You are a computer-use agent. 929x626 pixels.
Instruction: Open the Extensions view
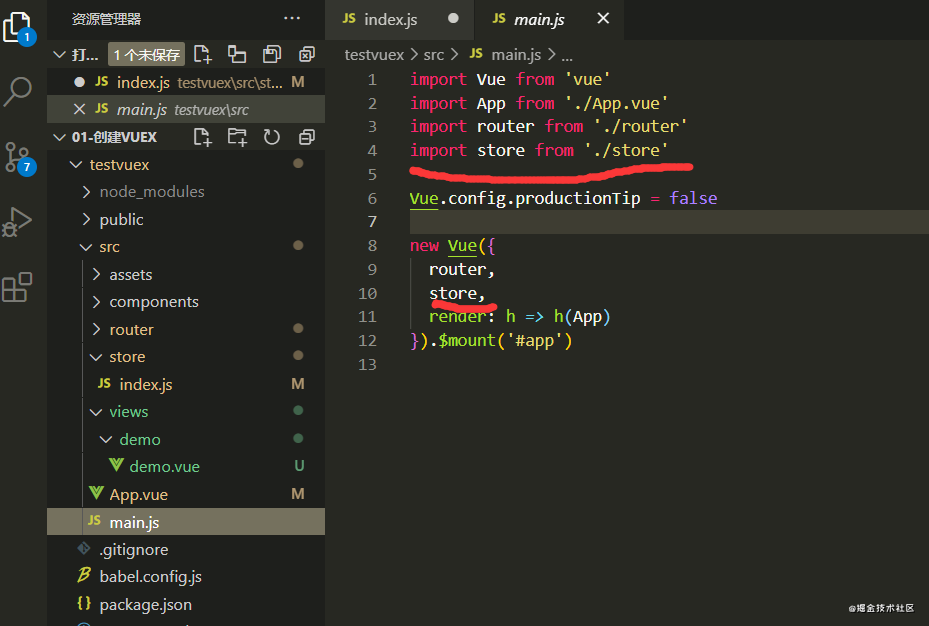tap(17, 288)
